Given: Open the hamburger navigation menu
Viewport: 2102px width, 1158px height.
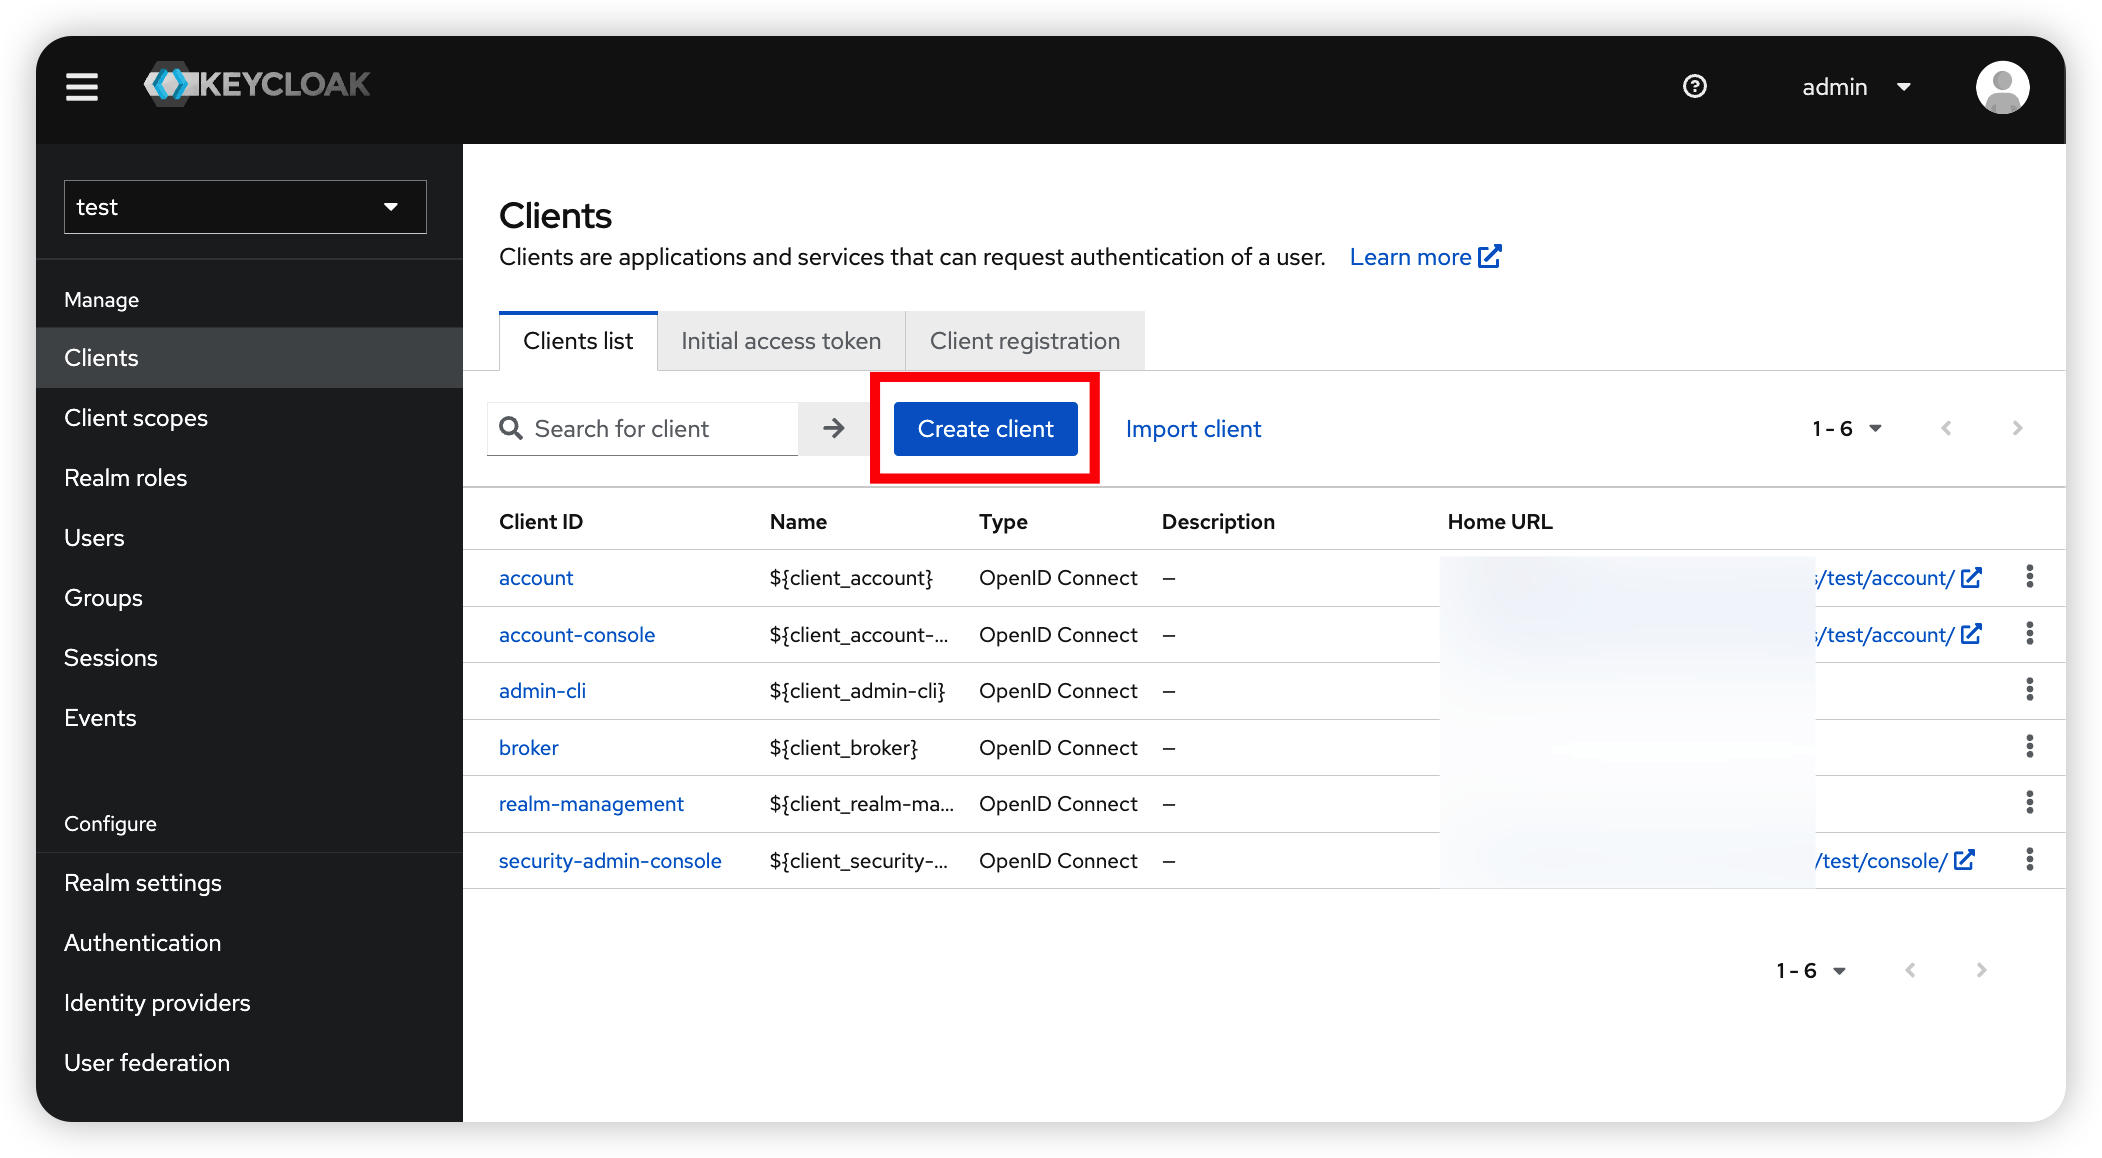Looking at the screenshot, I should (x=82, y=87).
